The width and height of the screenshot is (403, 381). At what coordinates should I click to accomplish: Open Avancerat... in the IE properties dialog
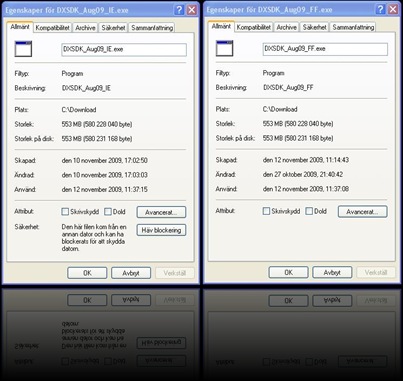pos(161,212)
